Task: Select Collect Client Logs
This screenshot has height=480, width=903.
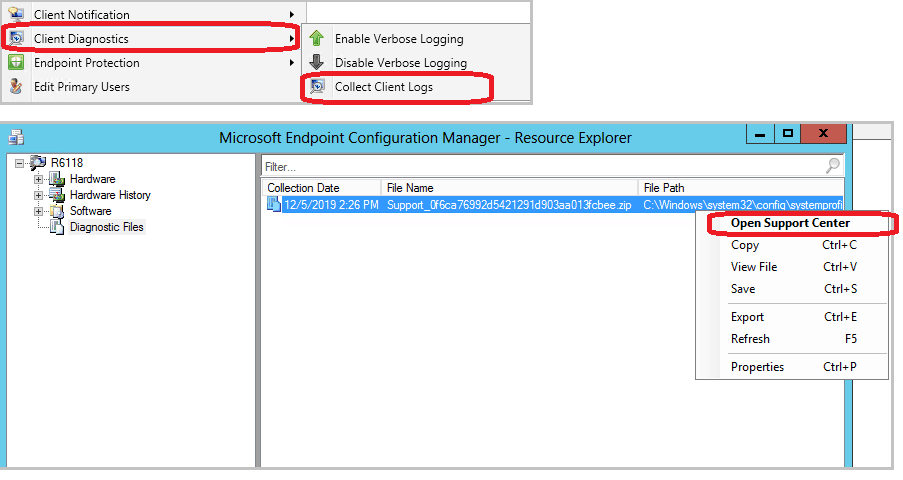Action: pos(416,87)
